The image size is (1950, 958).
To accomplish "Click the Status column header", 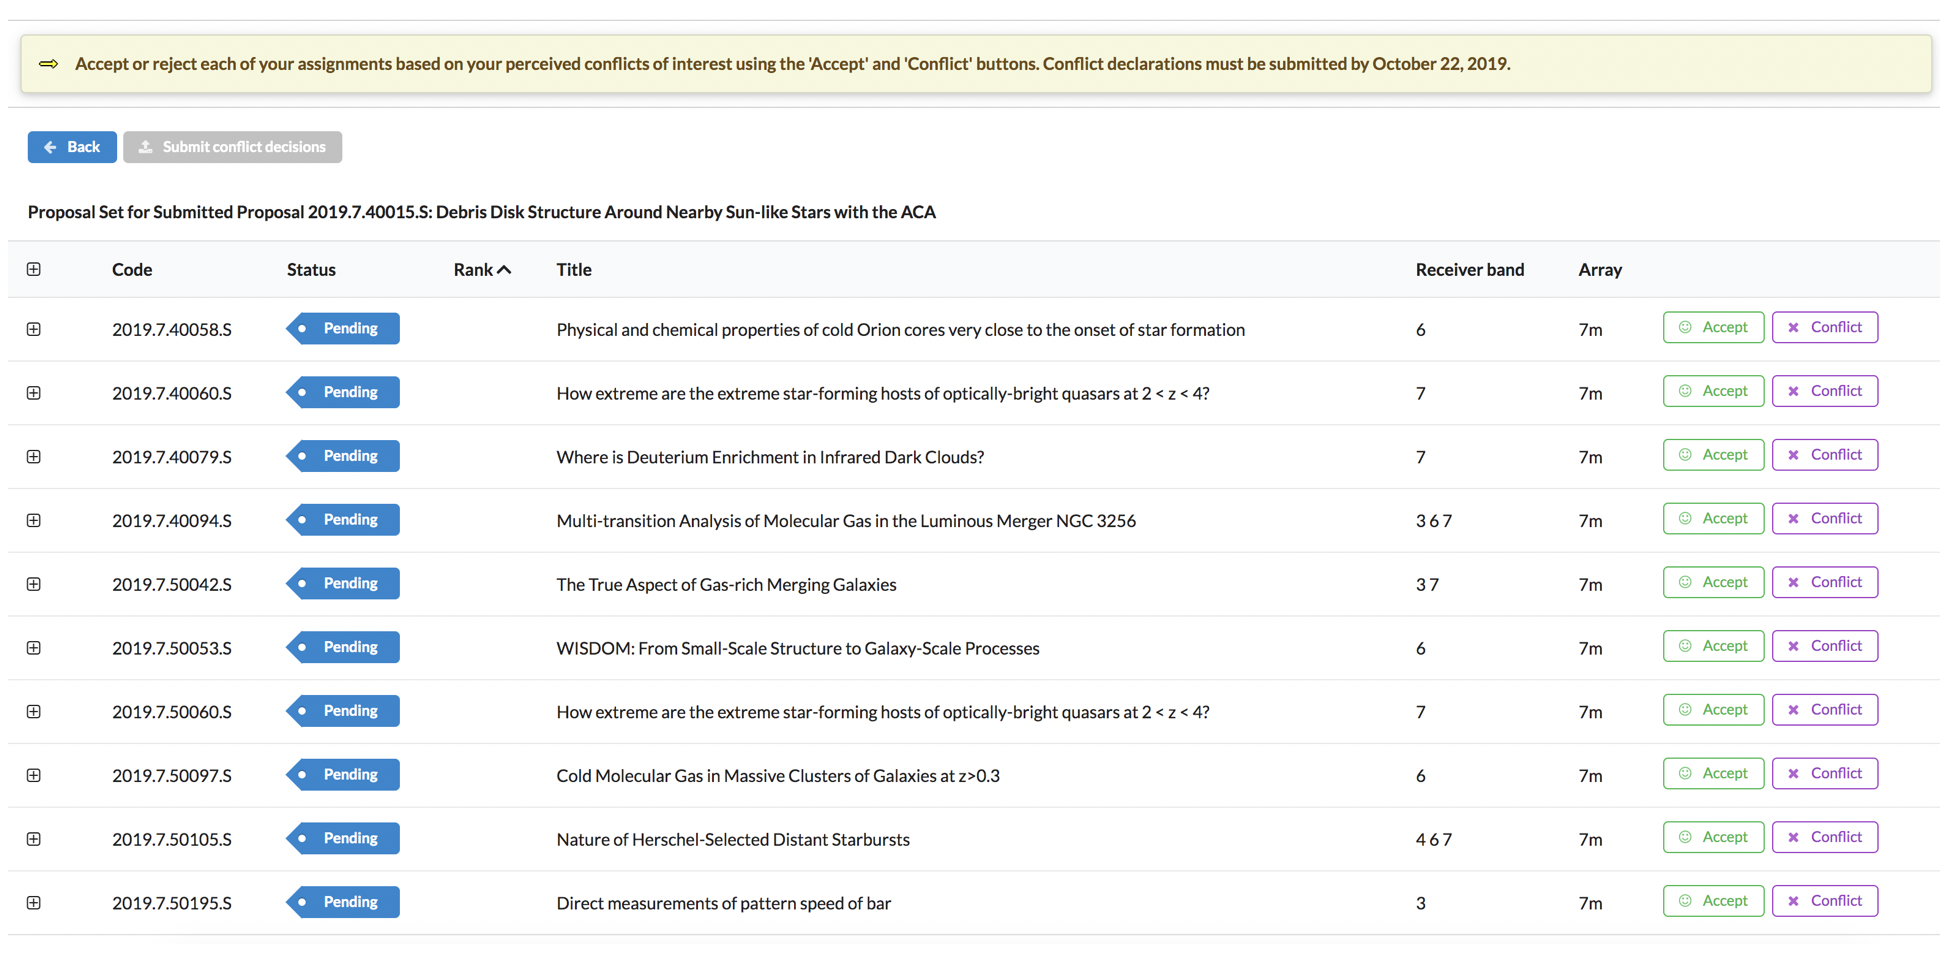I will 311,269.
